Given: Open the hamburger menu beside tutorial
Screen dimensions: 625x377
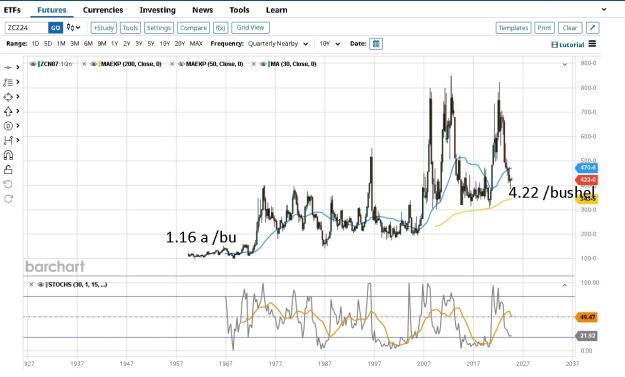Looking at the screenshot, I should click(592, 44).
